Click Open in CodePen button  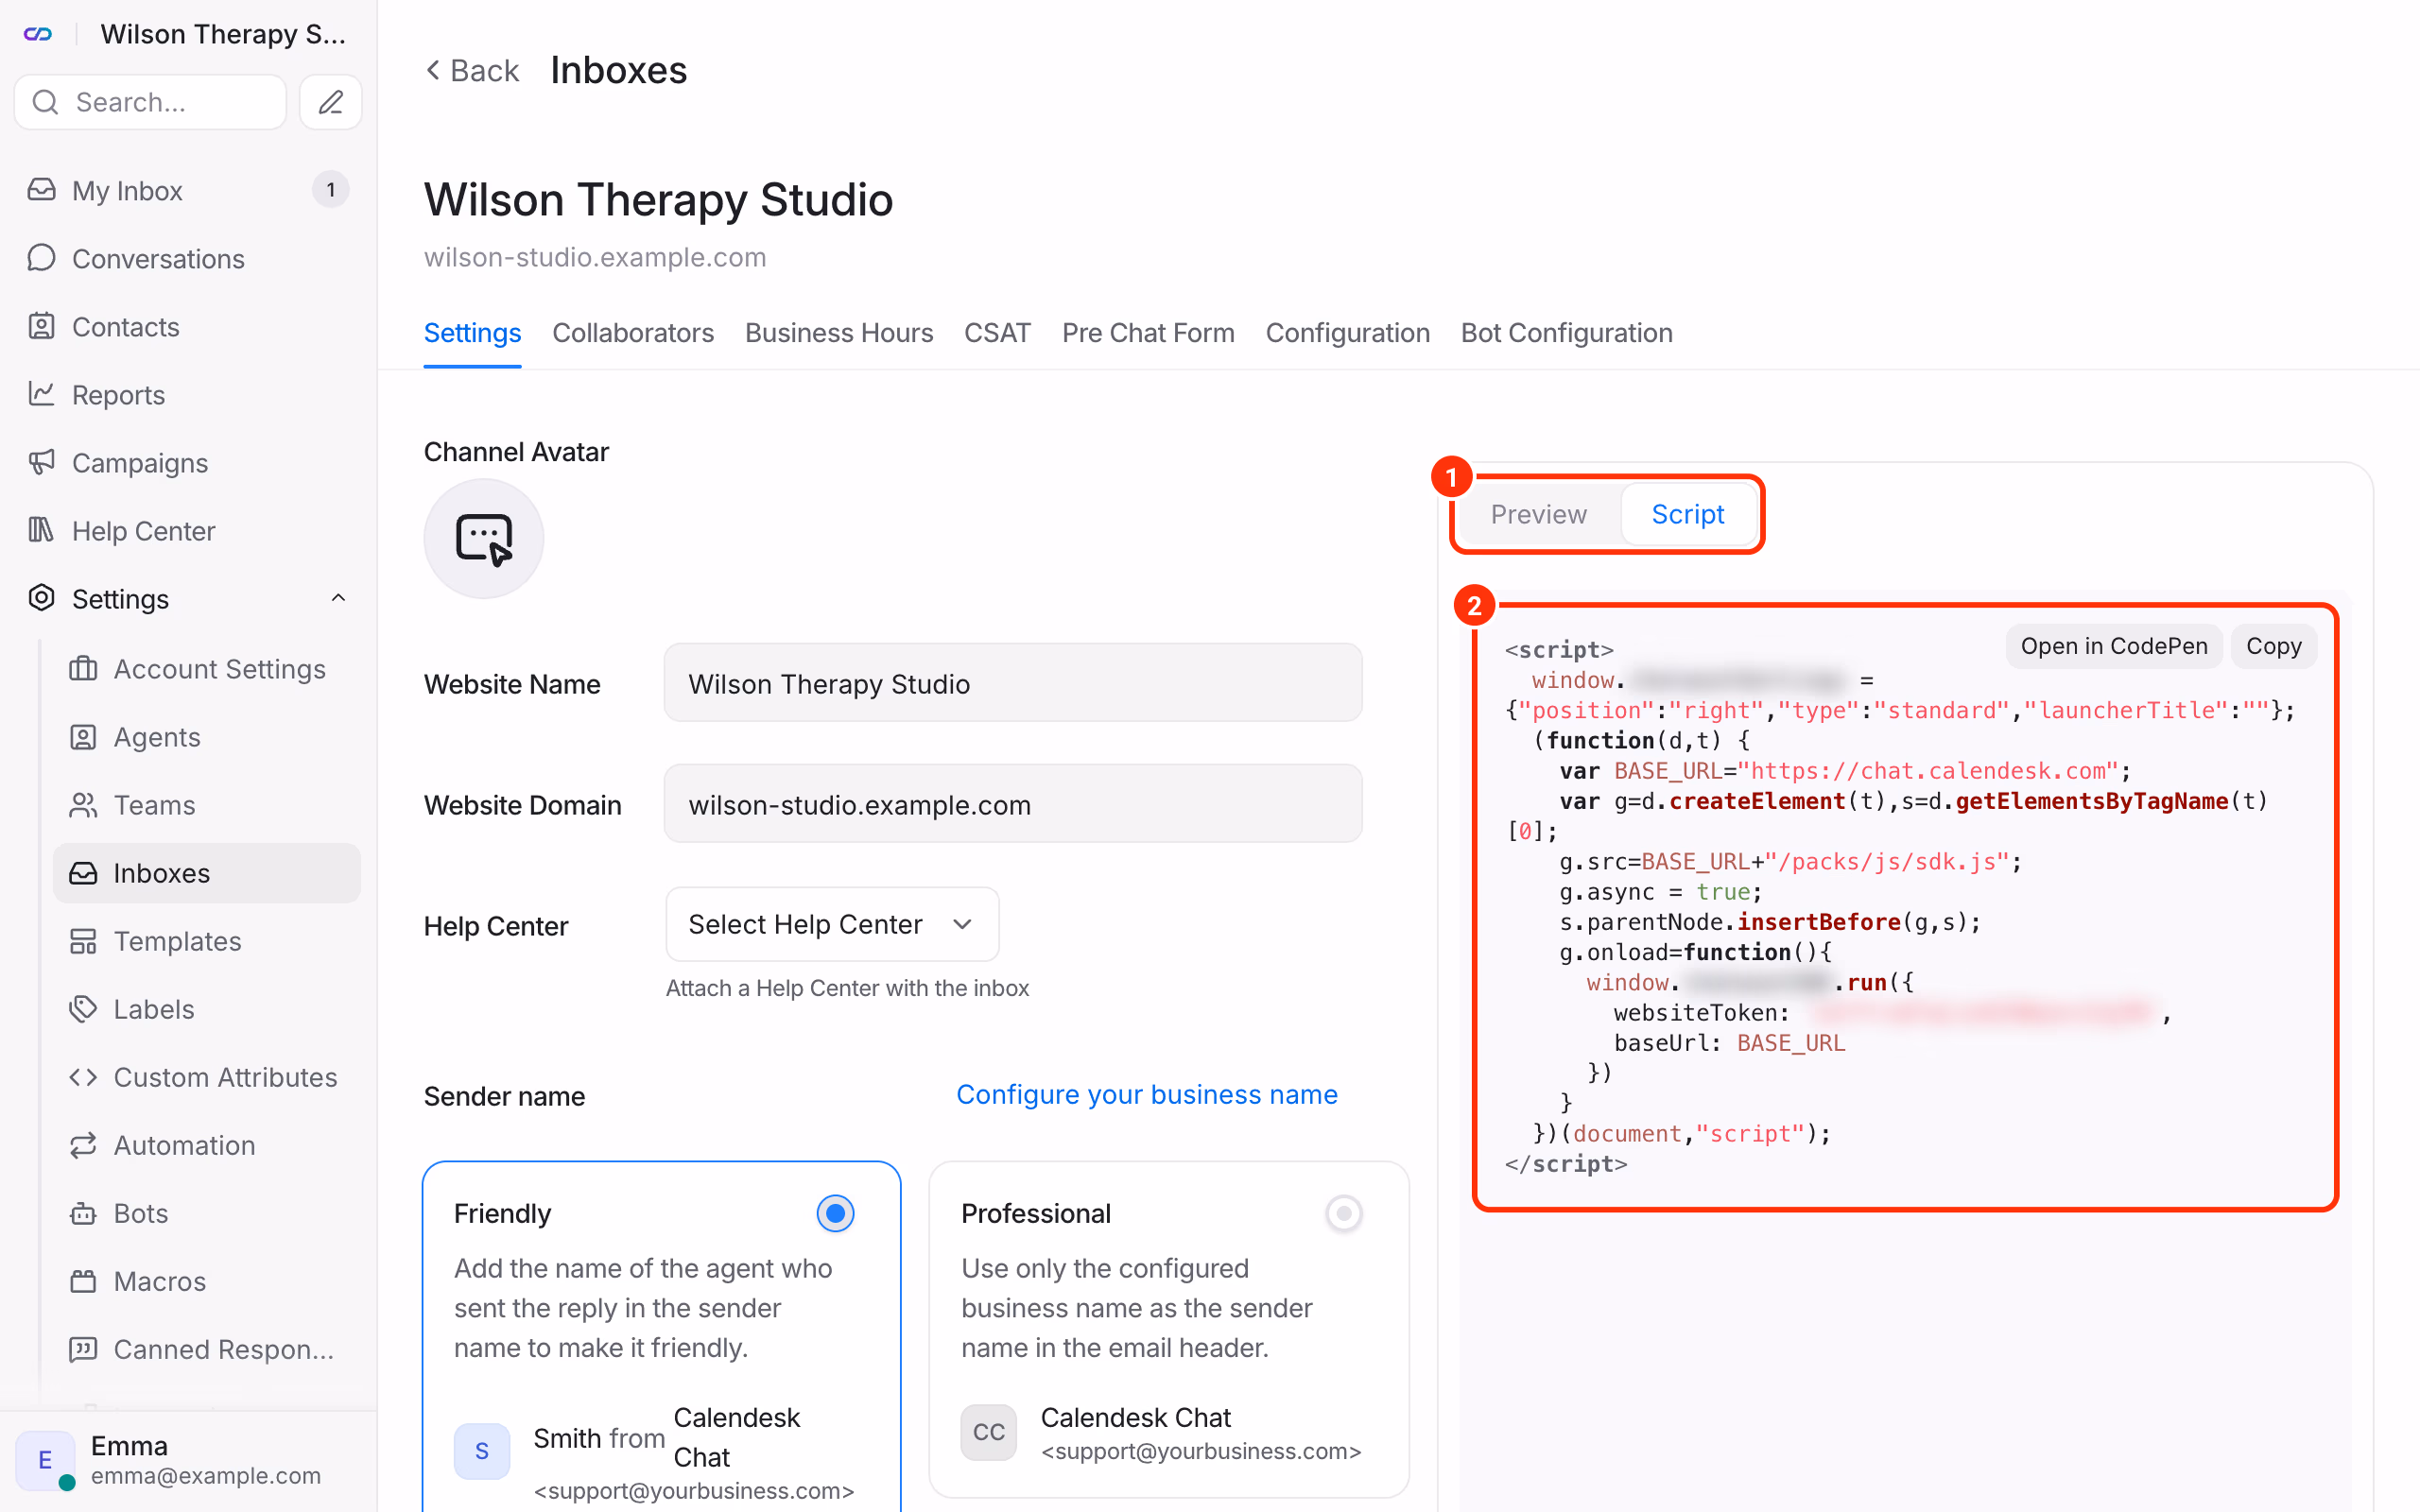[2113, 646]
